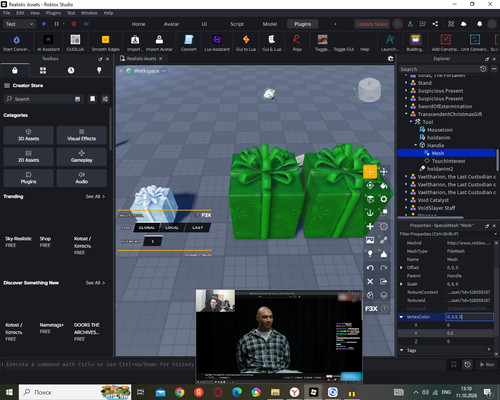Screen dimensions: 500x400
Task: Switch to the Model ribbon tab
Action: [270, 24]
